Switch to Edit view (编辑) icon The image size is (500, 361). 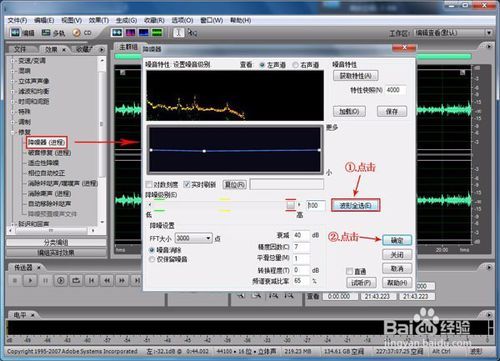pyautogui.click(x=15, y=32)
